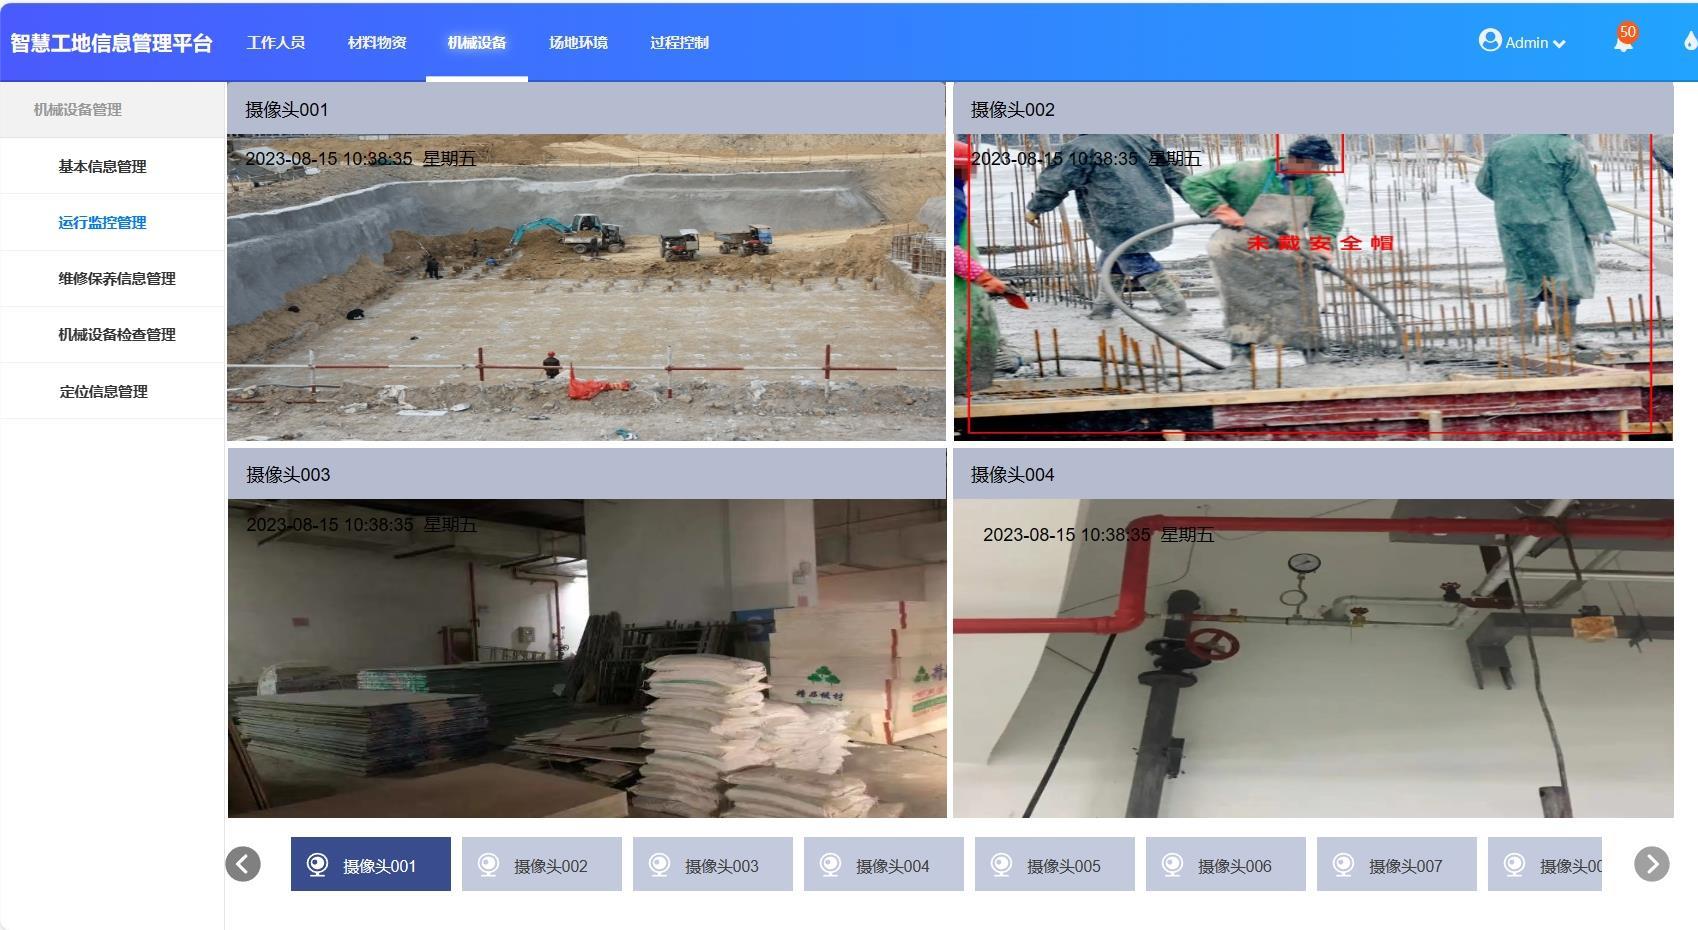Open the 工作人员 menu tab
Screen dimensions: 1698x930
click(276, 42)
